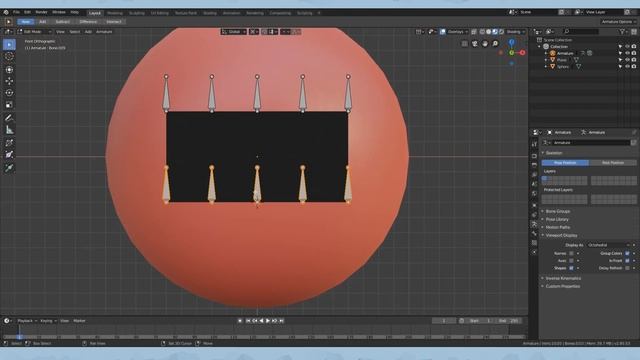The width and height of the screenshot is (640, 360).
Task: Switch to the UV Editing workspace tab
Action: tap(160, 13)
